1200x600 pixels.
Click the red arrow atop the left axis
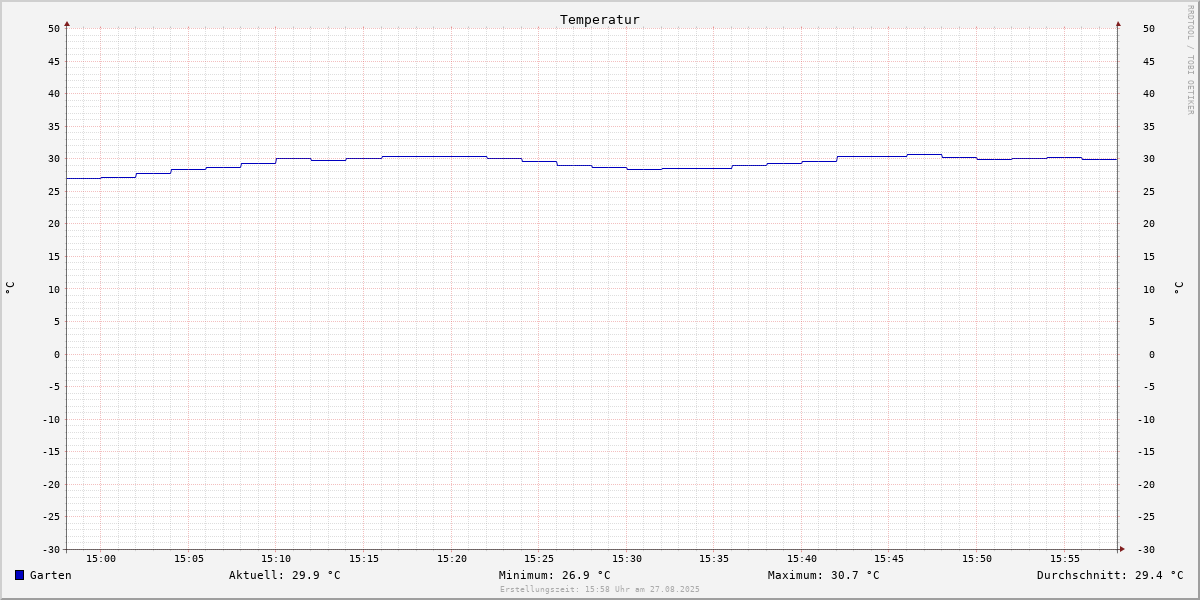[x=67, y=23]
